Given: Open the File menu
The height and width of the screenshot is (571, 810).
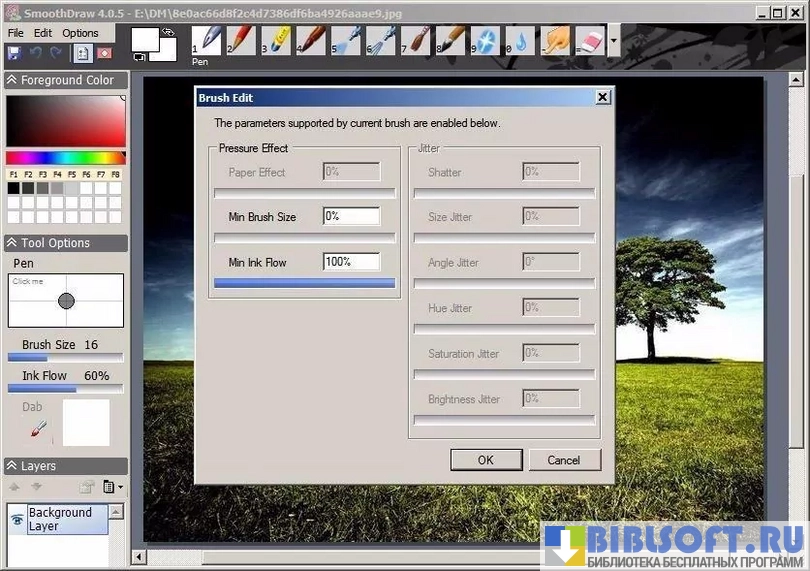Looking at the screenshot, I should [x=16, y=33].
